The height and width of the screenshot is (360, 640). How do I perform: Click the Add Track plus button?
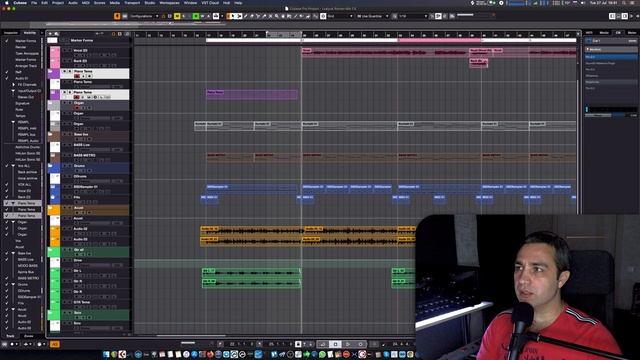tap(50, 34)
